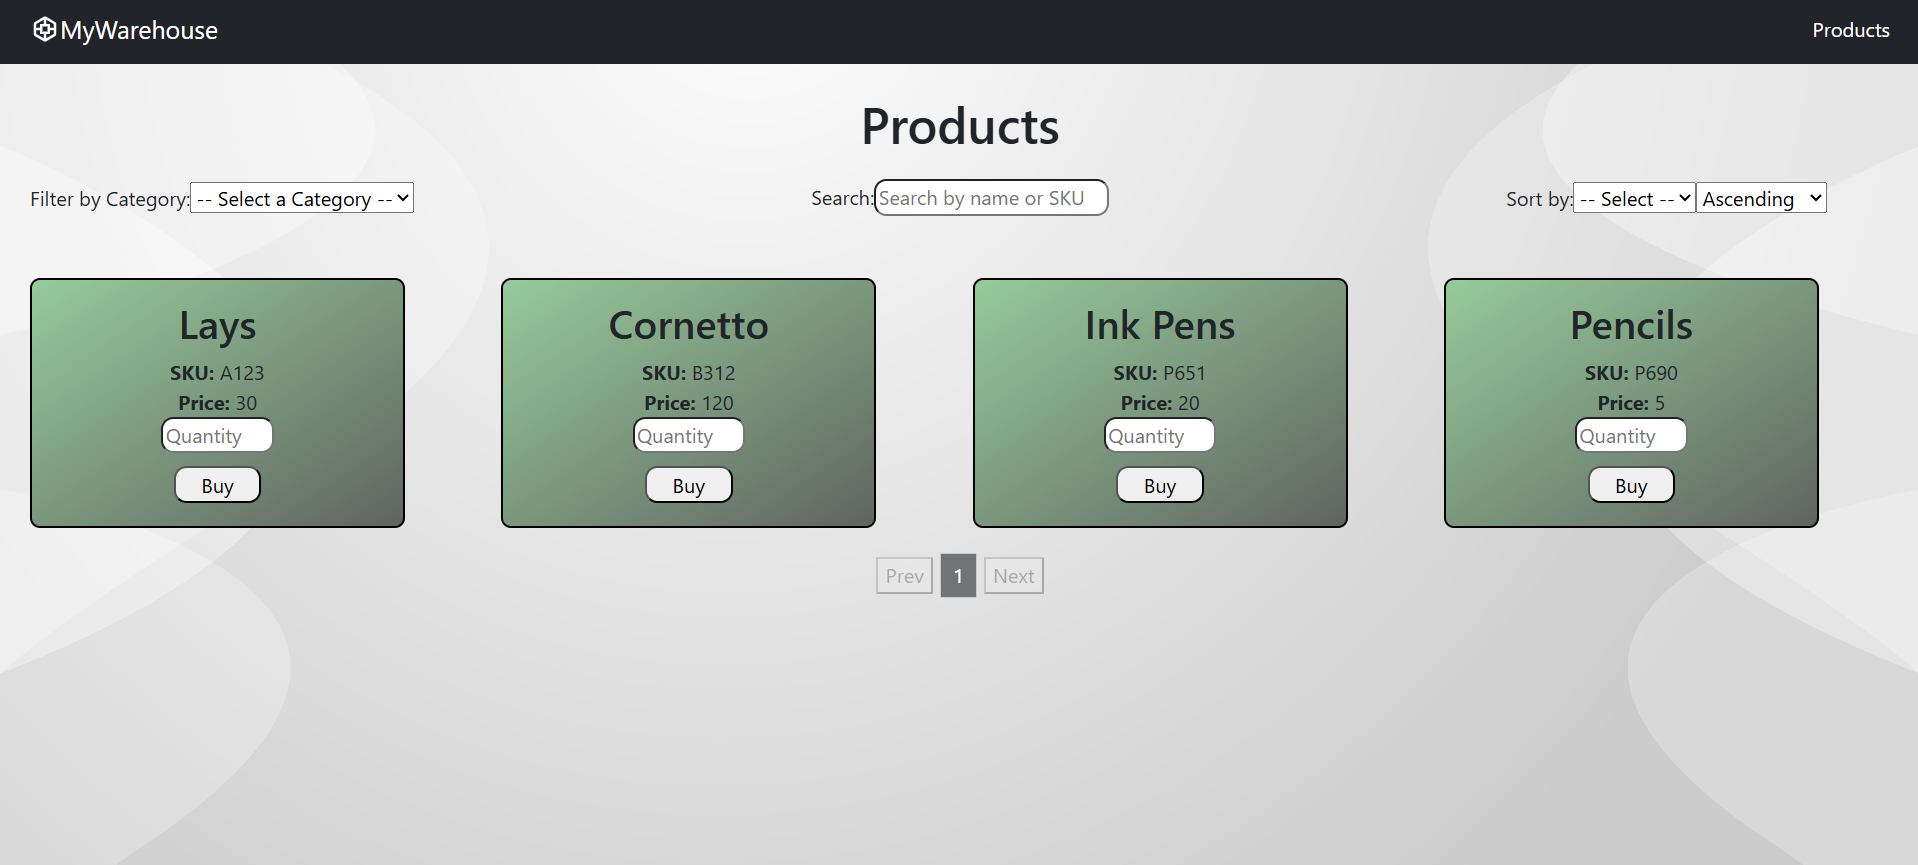The width and height of the screenshot is (1918, 865).
Task: Buy the Pencils item
Action: (x=1630, y=486)
